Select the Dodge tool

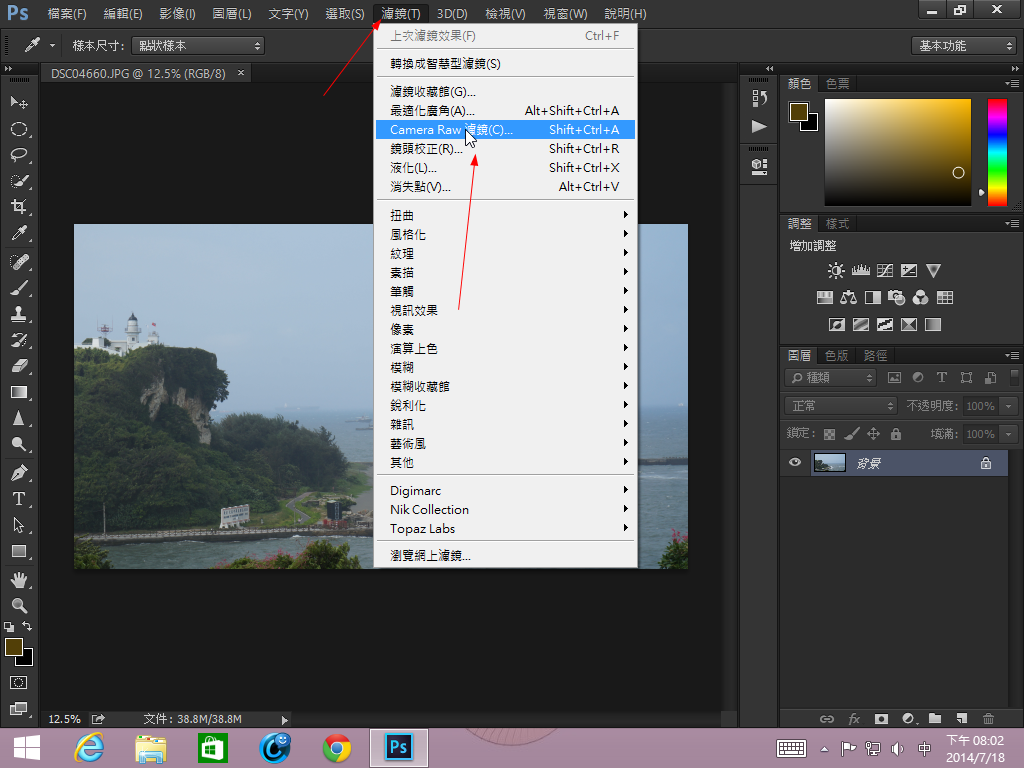[x=19, y=444]
